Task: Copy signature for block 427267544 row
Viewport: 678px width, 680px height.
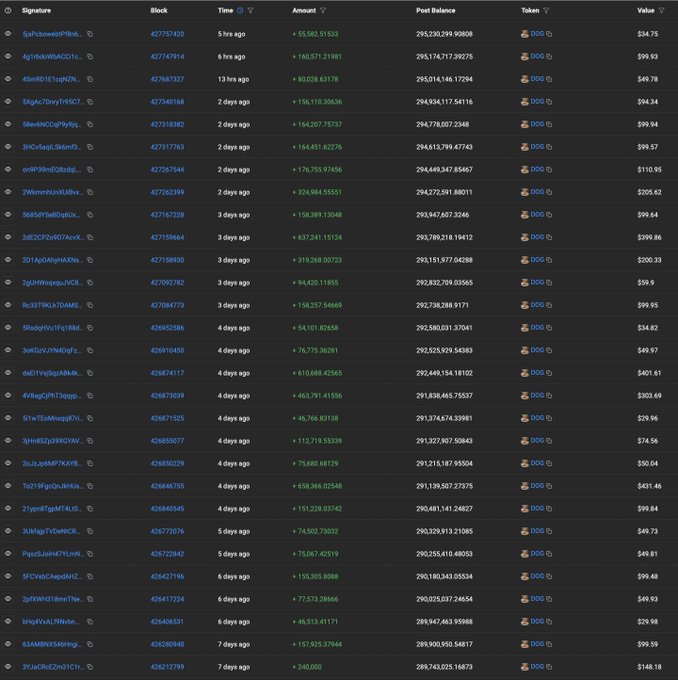Action: [90, 170]
